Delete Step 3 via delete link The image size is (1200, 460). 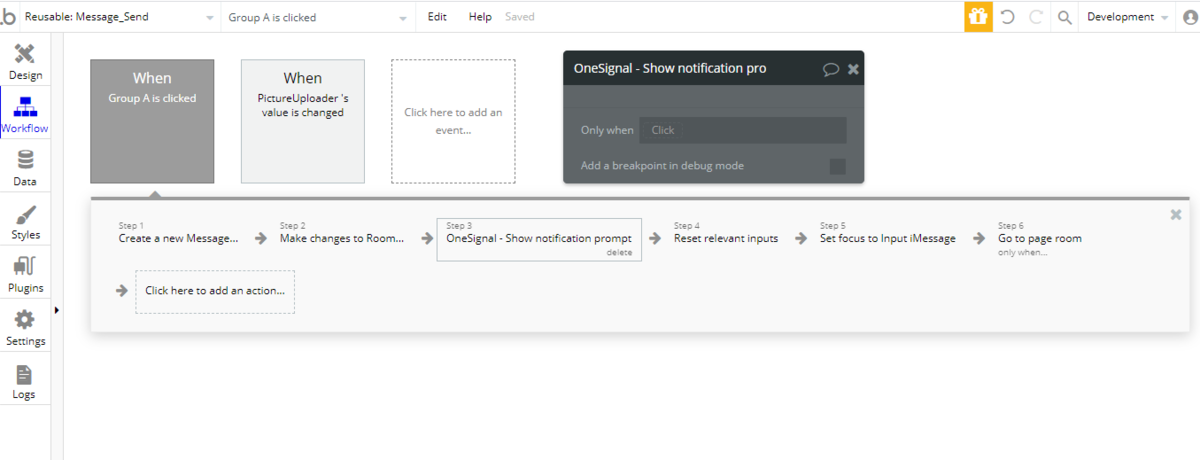(x=620, y=253)
